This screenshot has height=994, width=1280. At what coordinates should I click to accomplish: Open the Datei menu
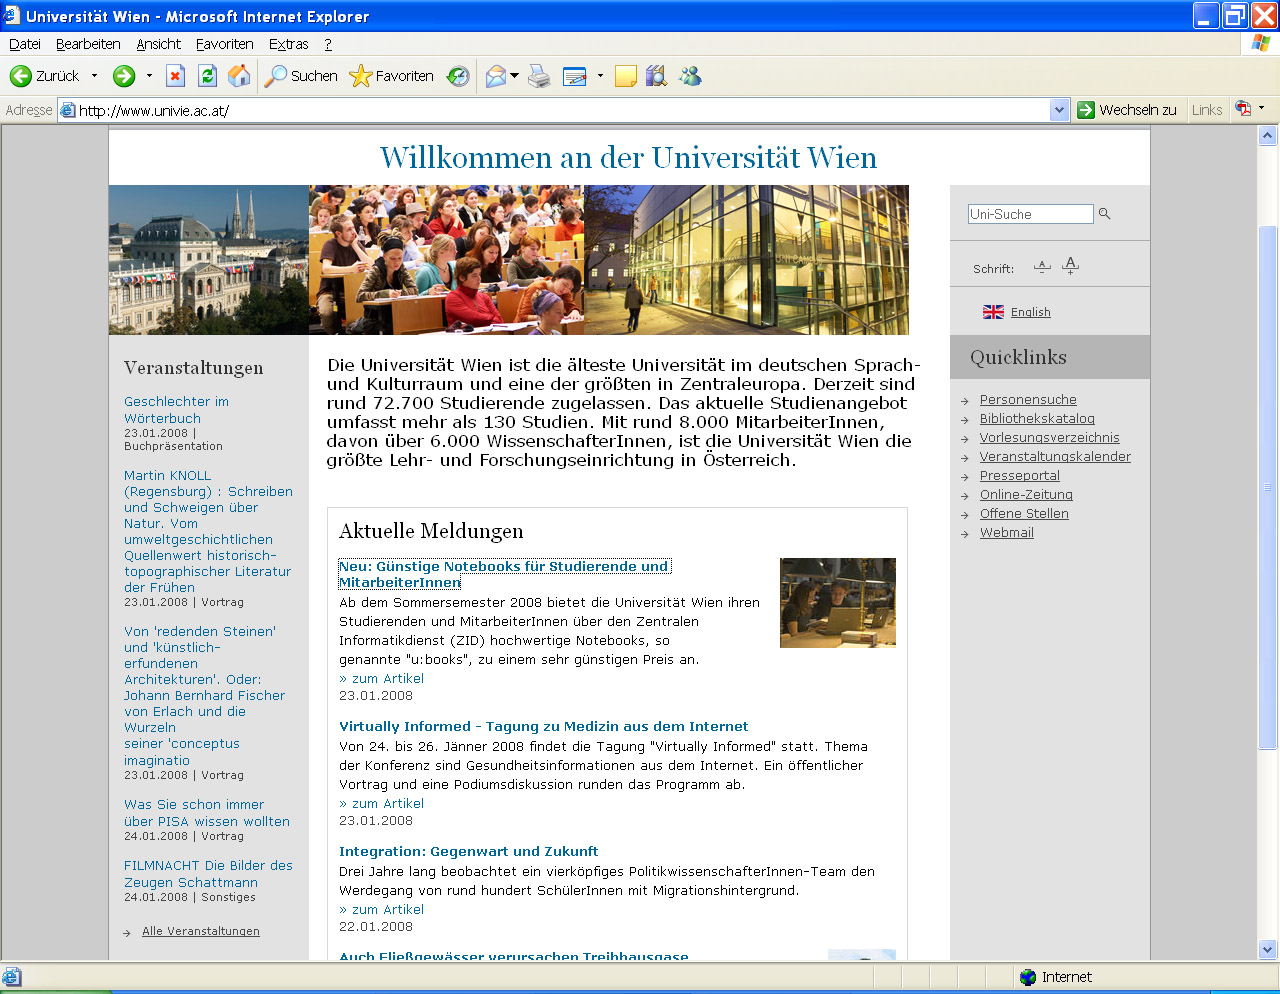25,44
